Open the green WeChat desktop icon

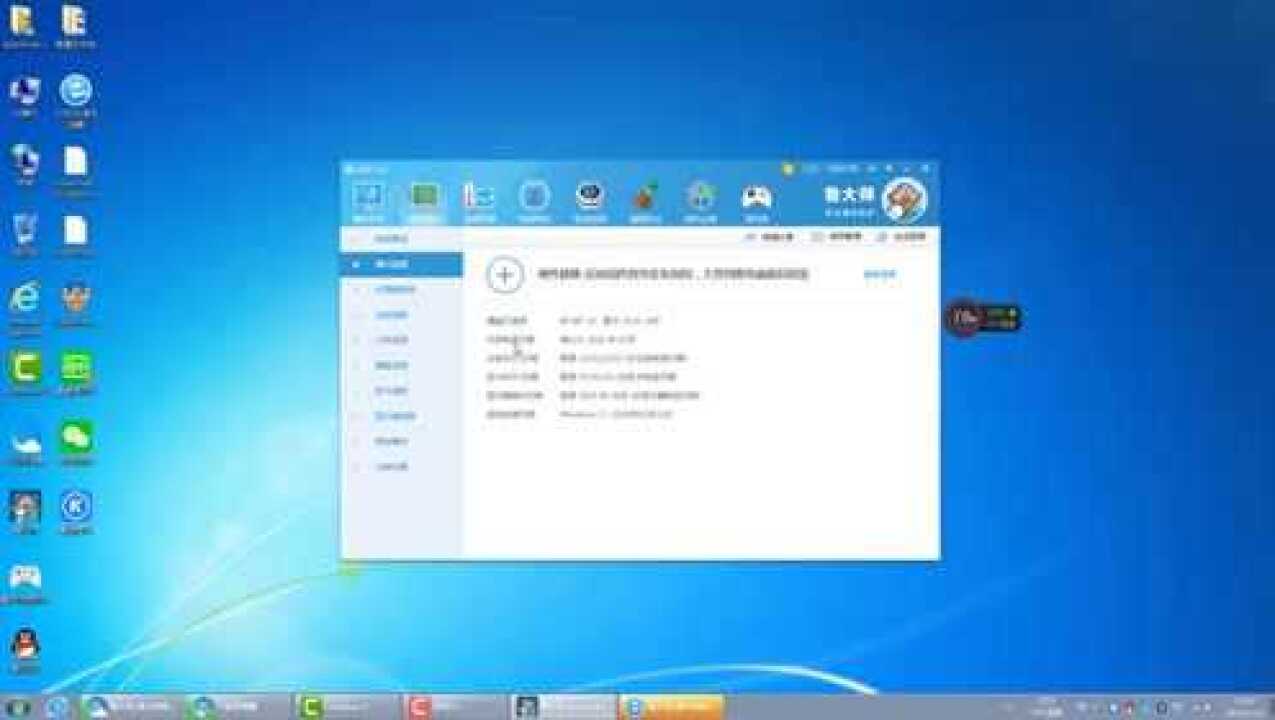[x=76, y=438]
